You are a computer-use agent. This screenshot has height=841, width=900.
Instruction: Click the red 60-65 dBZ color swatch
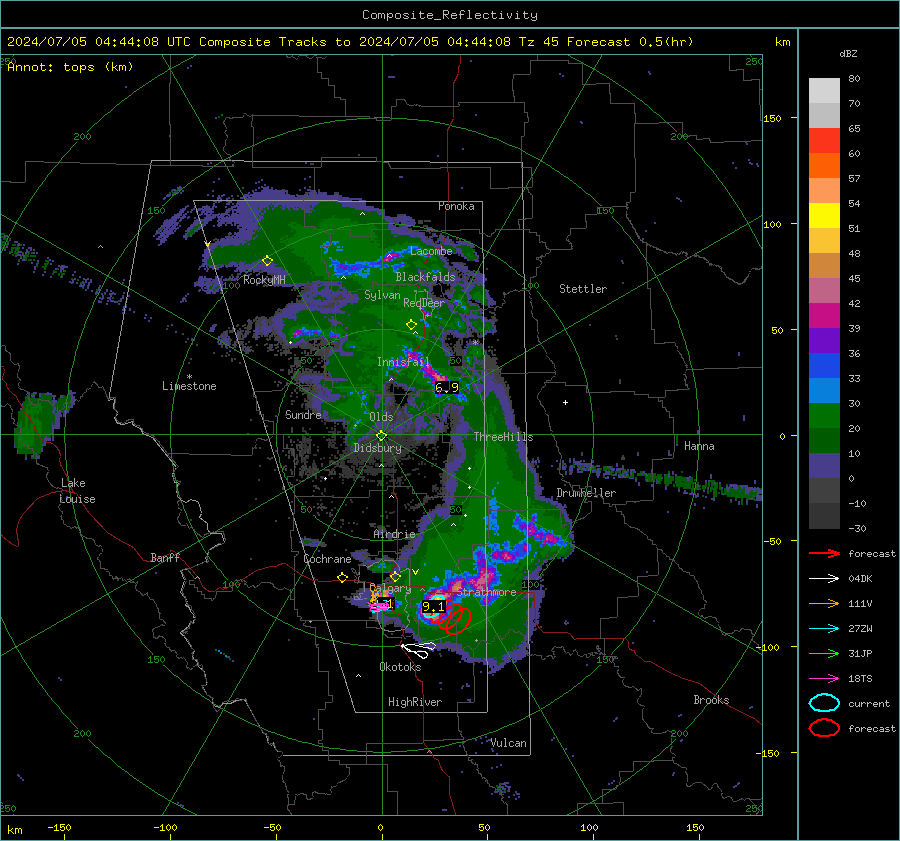[824, 141]
